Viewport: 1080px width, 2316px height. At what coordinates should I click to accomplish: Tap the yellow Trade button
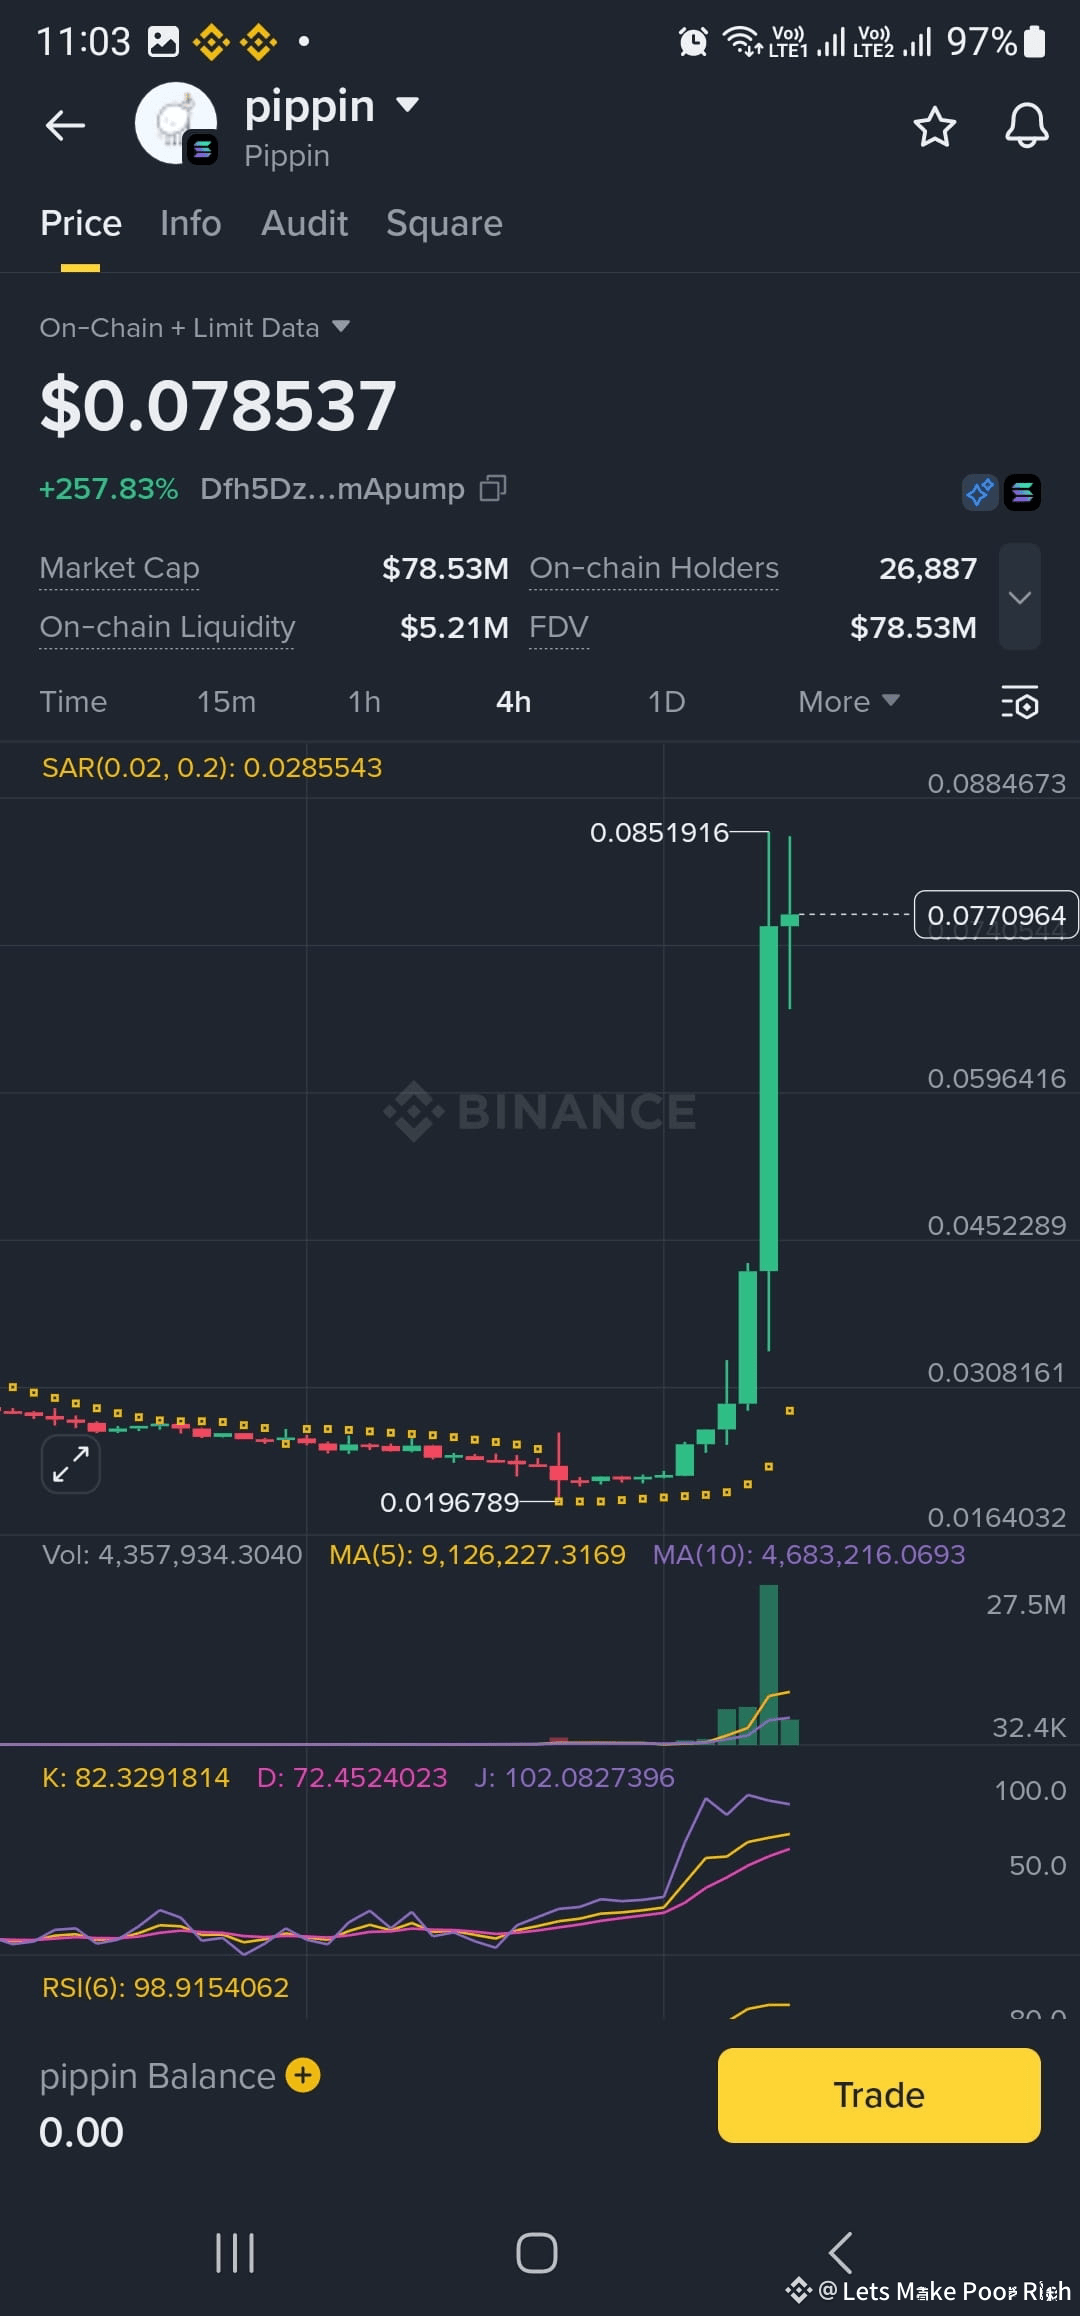pyautogui.click(x=879, y=2095)
